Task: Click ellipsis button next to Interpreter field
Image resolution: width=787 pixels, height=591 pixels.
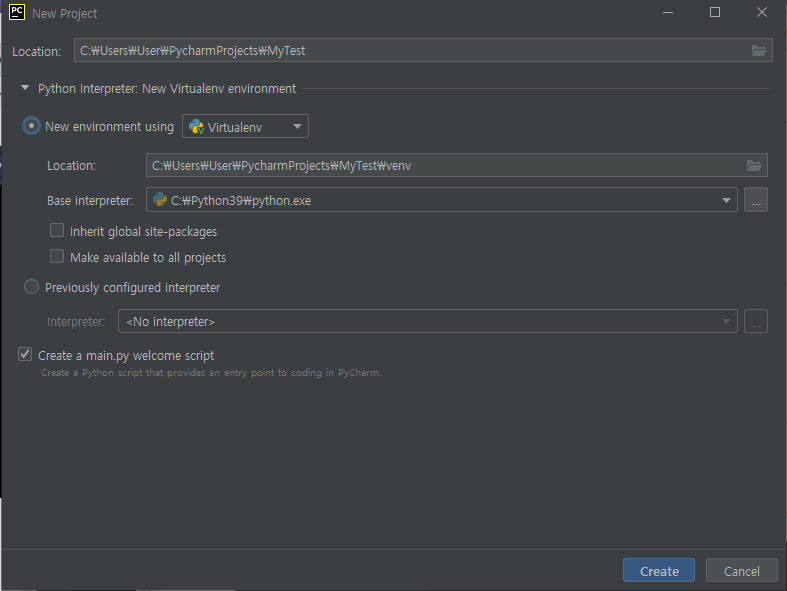Action: [x=756, y=321]
